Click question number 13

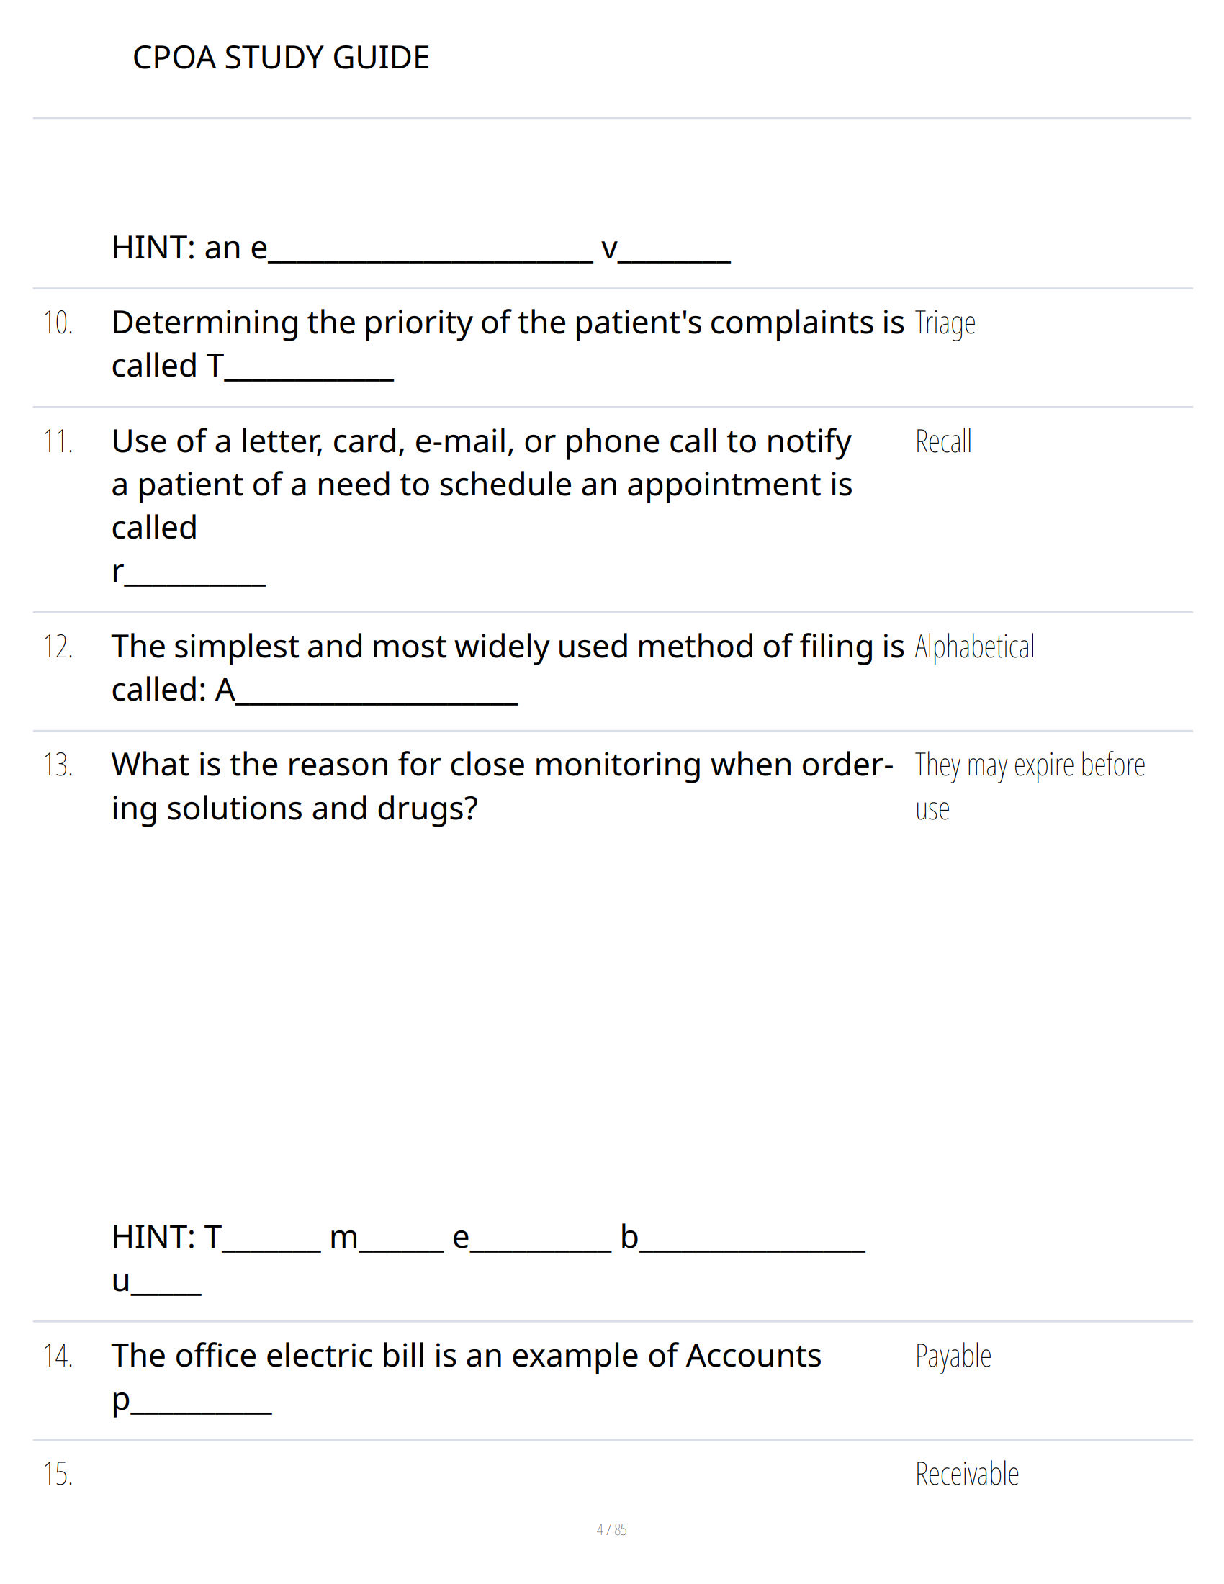(x=58, y=765)
